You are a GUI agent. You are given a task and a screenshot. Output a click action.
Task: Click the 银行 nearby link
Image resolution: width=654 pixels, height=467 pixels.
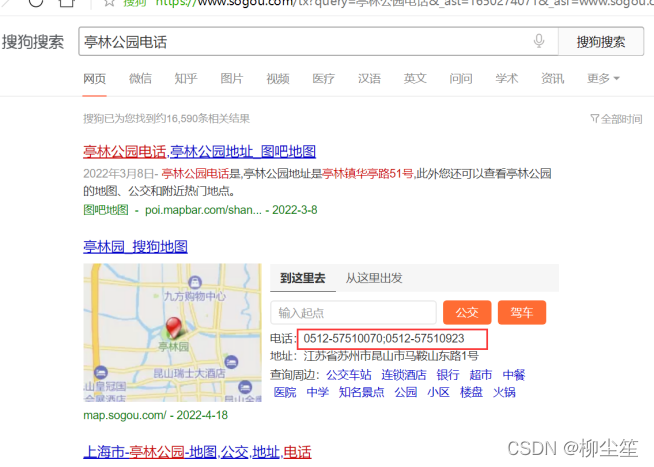(x=448, y=375)
